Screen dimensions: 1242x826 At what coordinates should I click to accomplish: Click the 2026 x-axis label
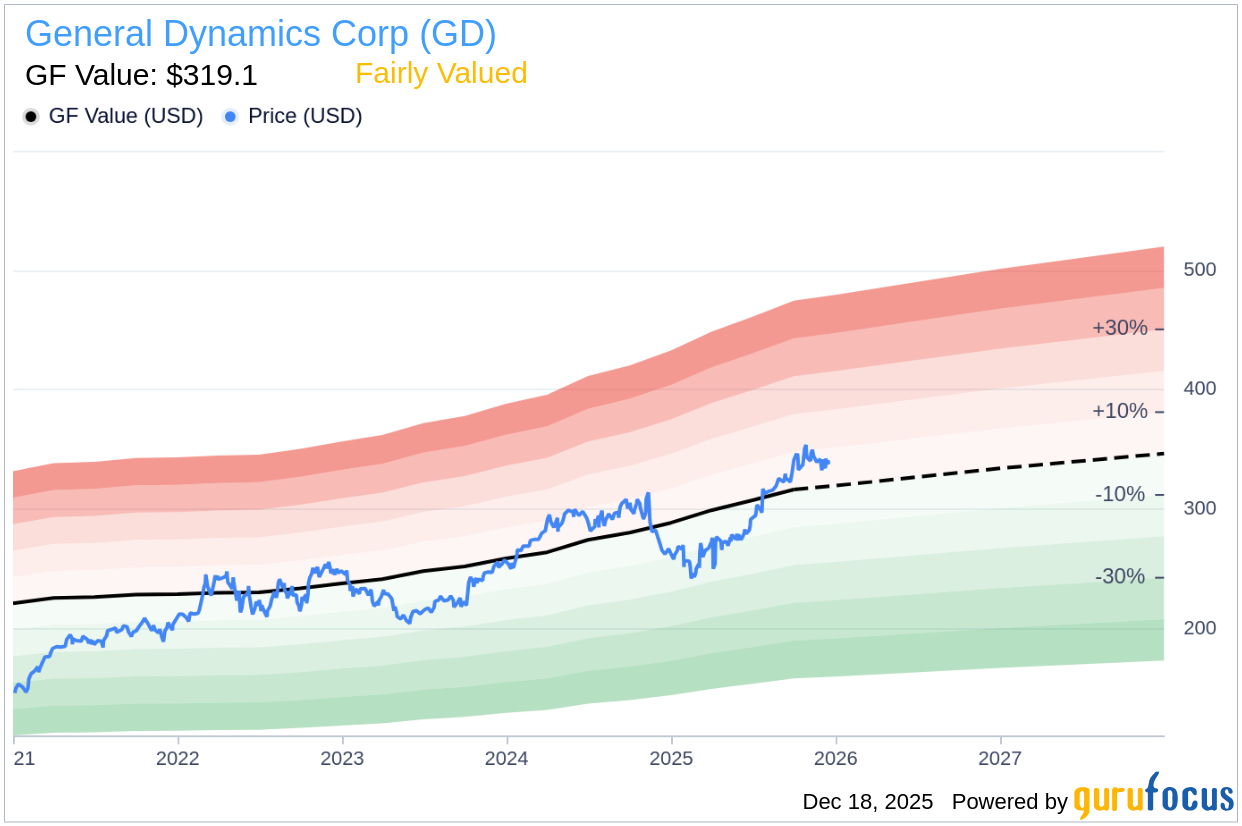836,757
